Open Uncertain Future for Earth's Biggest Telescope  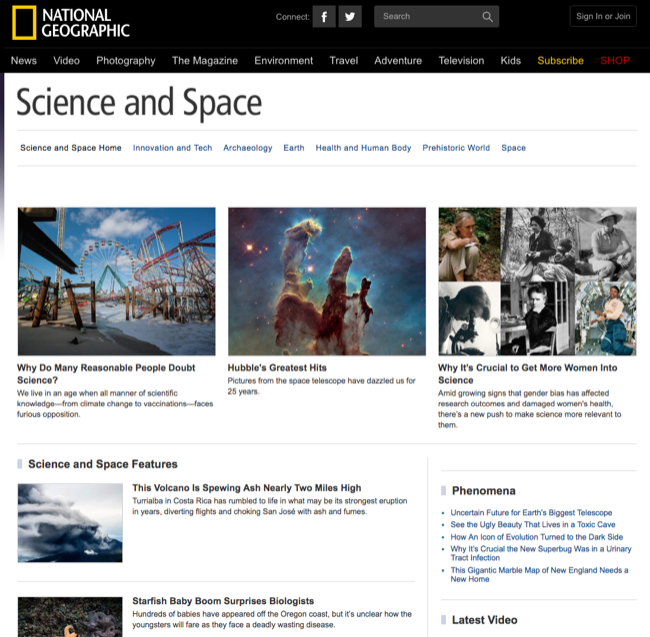[531, 513]
